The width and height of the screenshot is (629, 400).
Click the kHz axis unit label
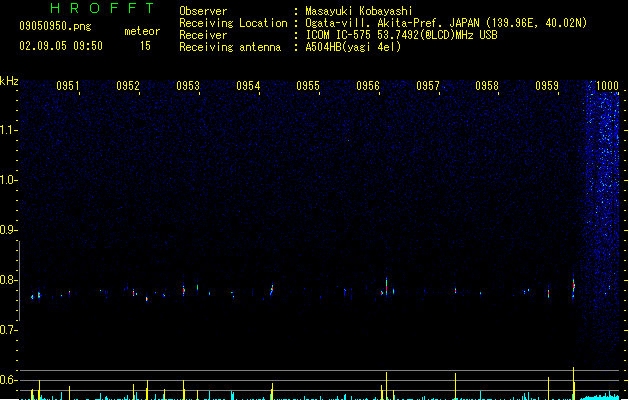click(9, 81)
